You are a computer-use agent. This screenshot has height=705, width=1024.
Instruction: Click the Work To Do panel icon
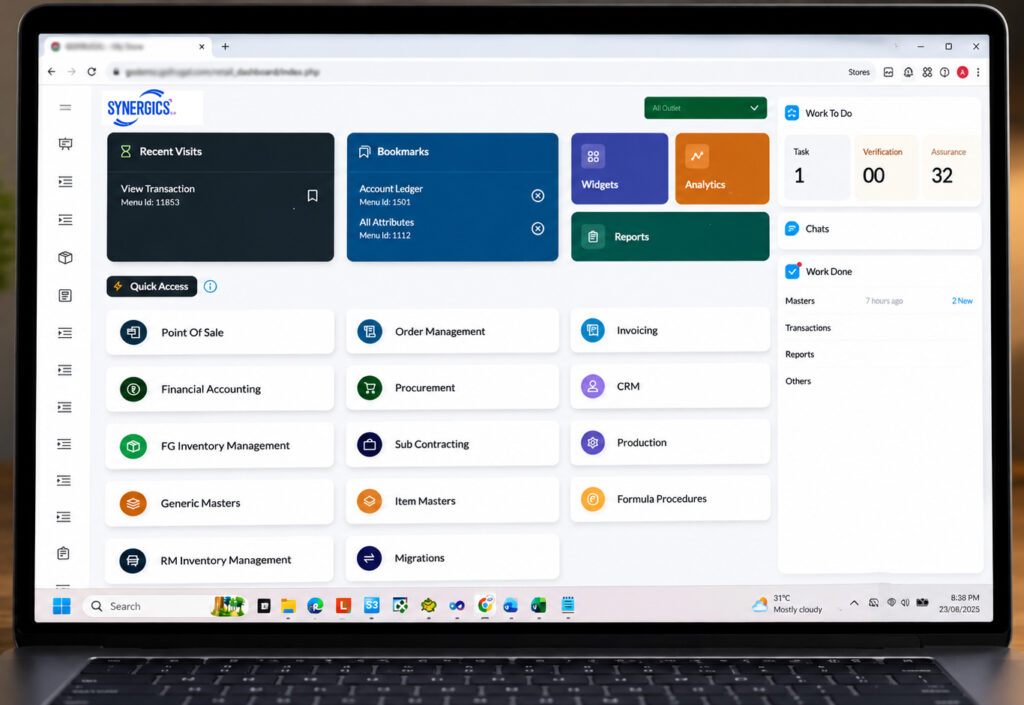[792, 113]
